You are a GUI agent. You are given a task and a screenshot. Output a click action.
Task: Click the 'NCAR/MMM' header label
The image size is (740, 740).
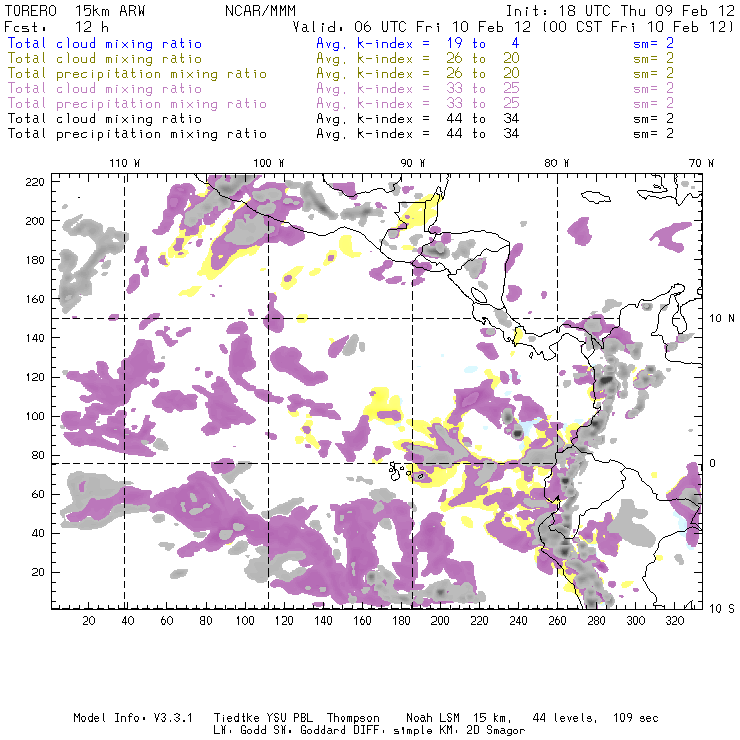tap(261, 11)
